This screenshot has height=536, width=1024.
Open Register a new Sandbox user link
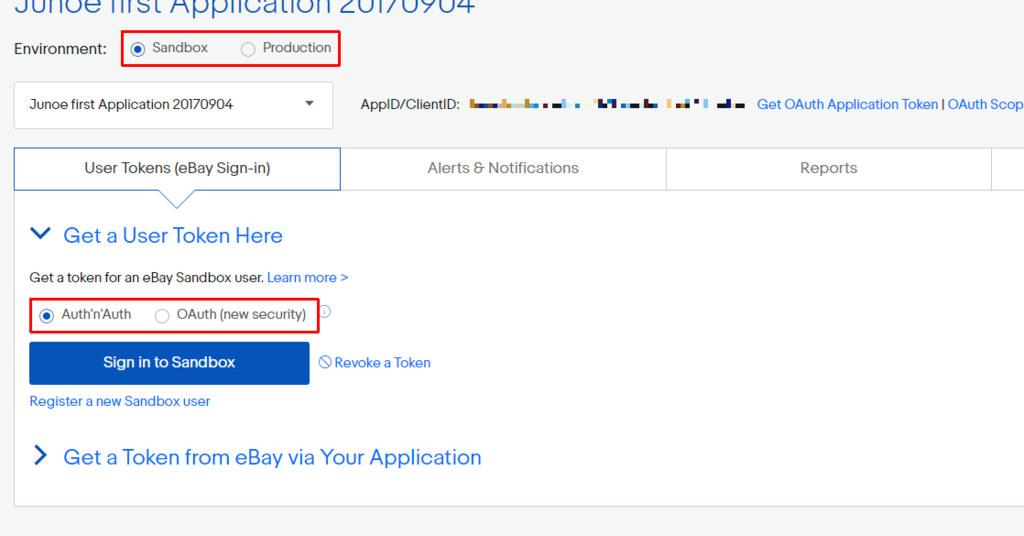[120, 402]
